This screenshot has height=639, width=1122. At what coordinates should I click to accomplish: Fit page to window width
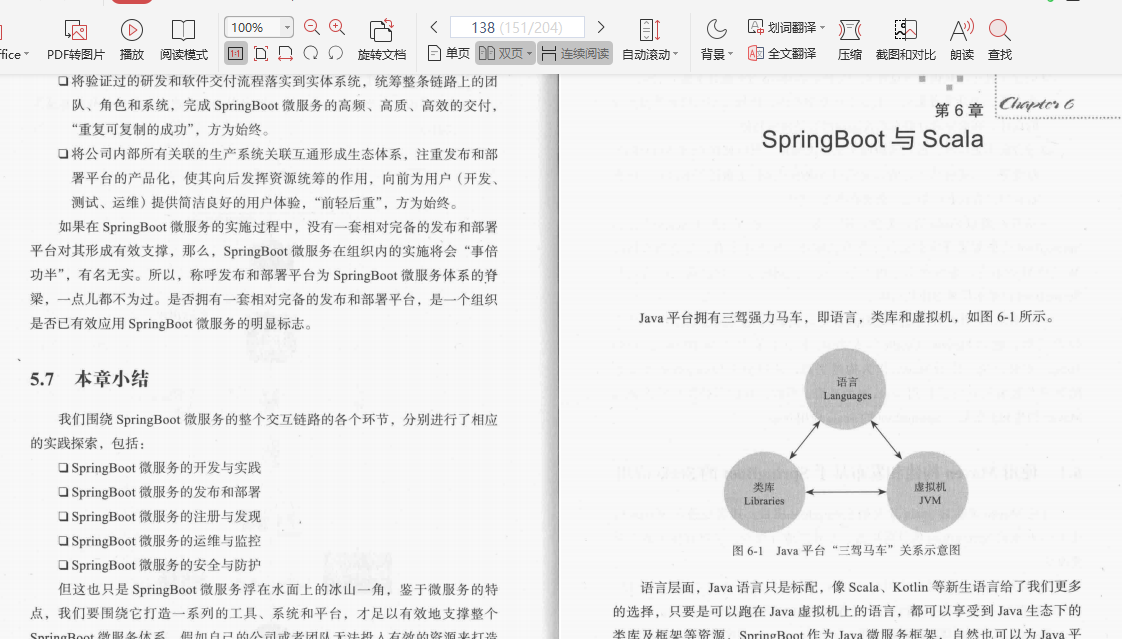click(x=286, y=54)
